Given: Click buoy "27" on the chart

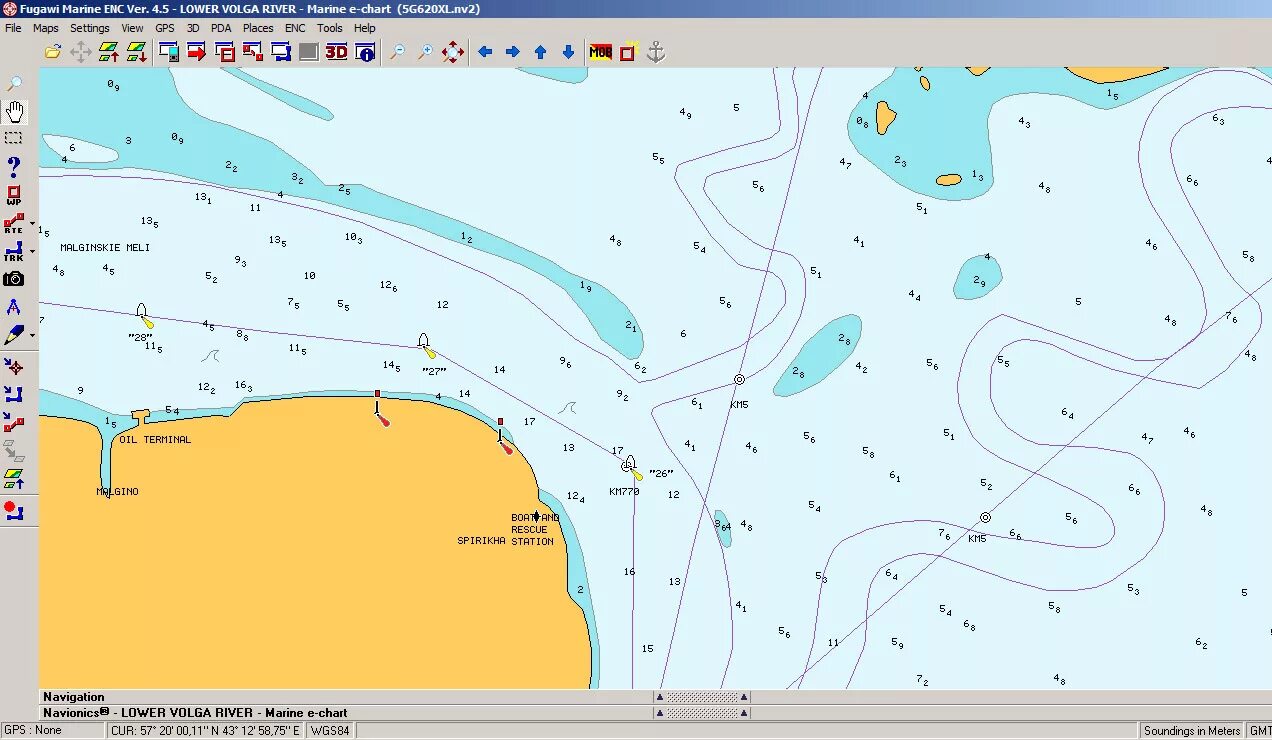Looking at the screenshot, I should pos(426,346).
